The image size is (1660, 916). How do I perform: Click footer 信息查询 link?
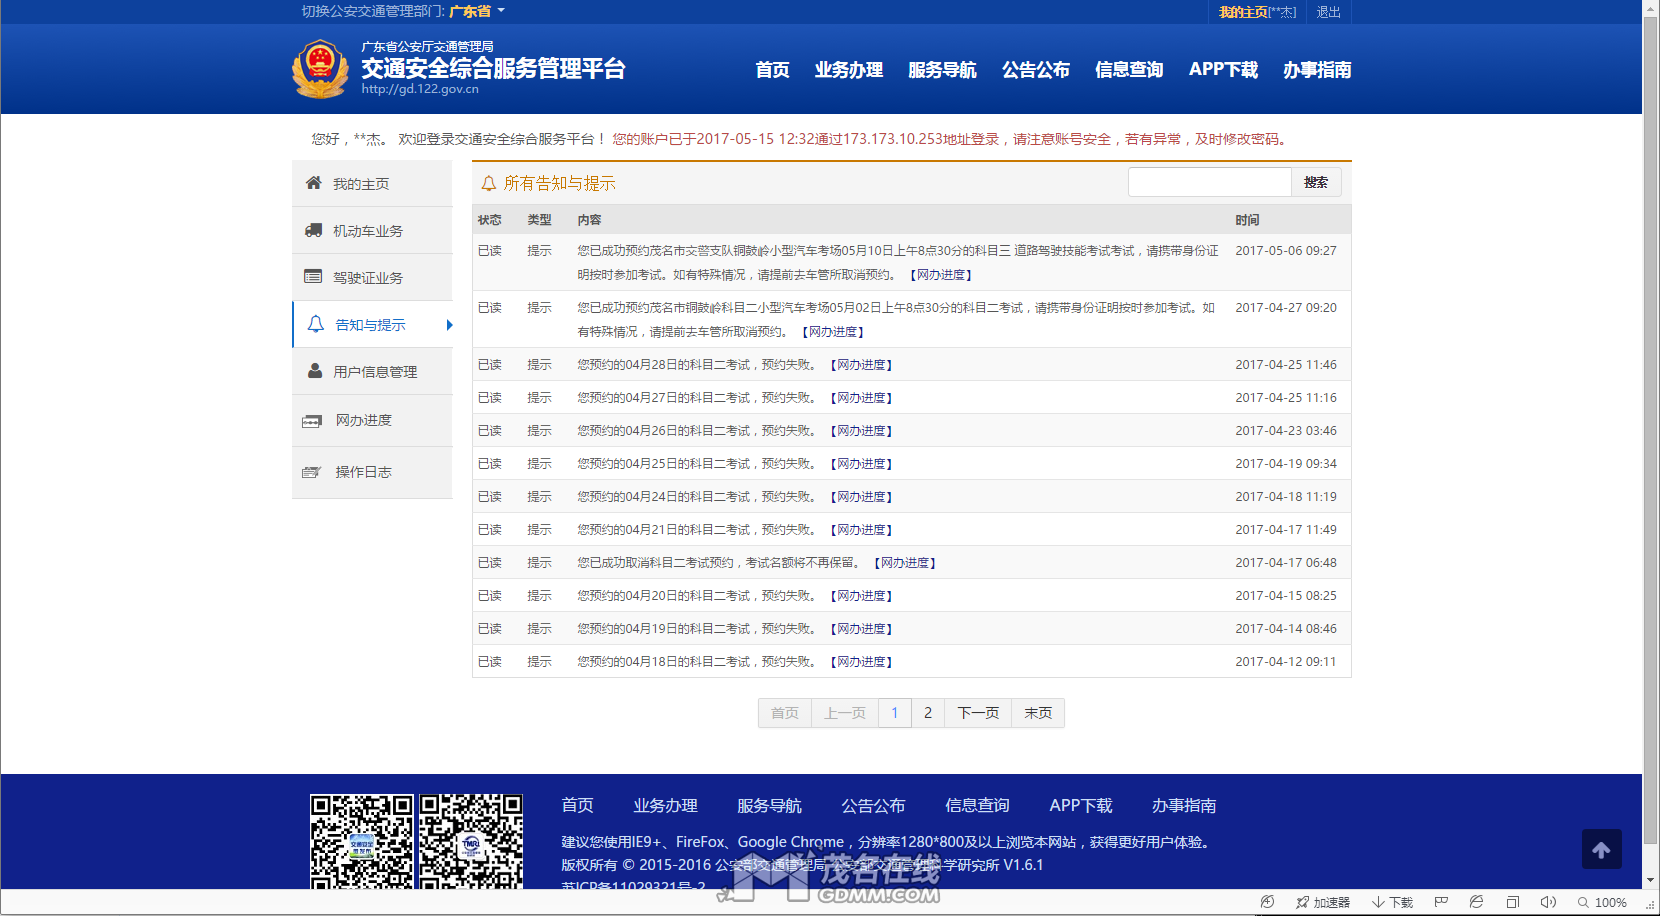pos(977,805)
